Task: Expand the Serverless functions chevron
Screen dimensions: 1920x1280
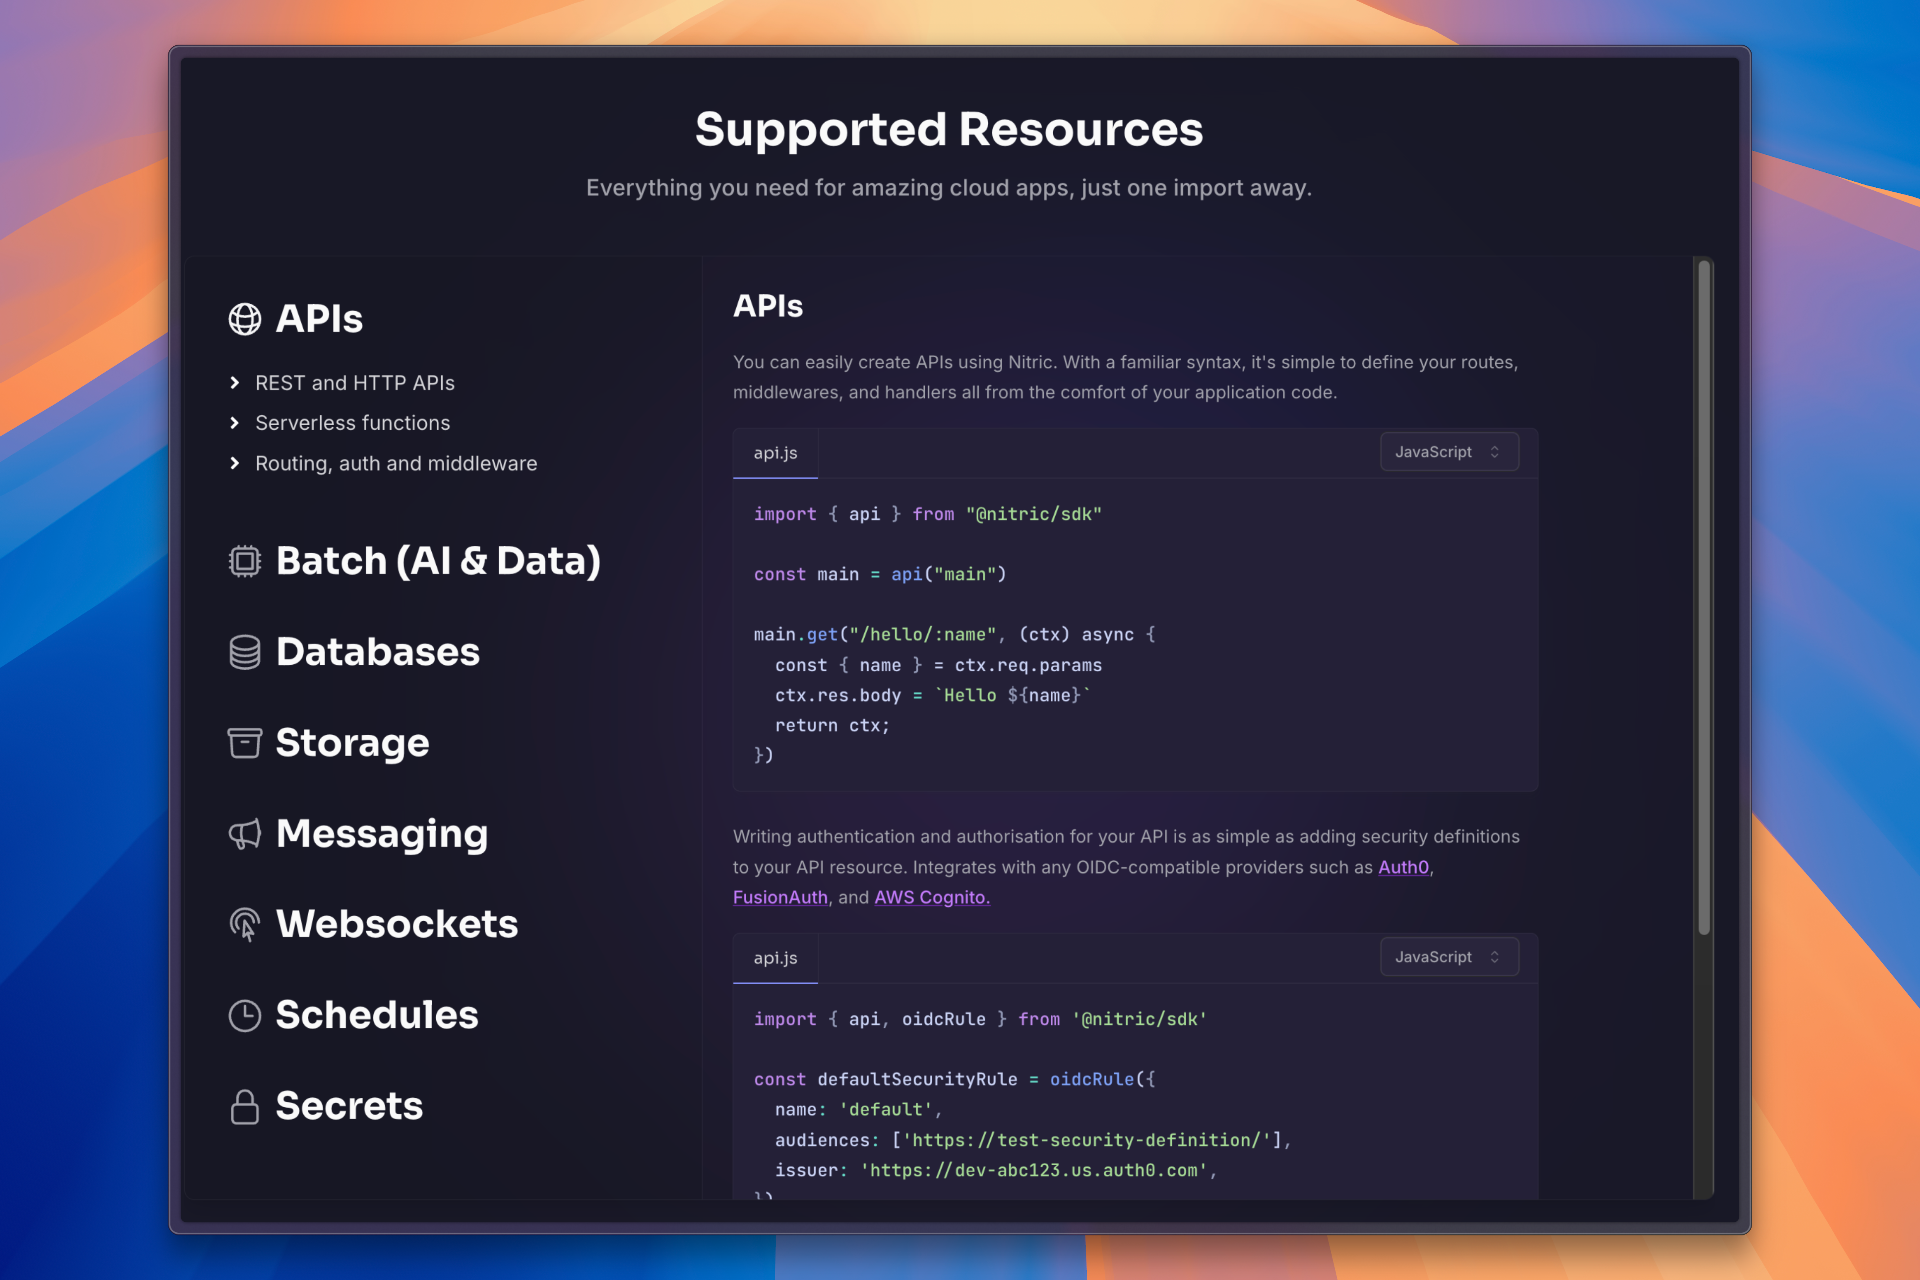Action: [x=235, y=423]
